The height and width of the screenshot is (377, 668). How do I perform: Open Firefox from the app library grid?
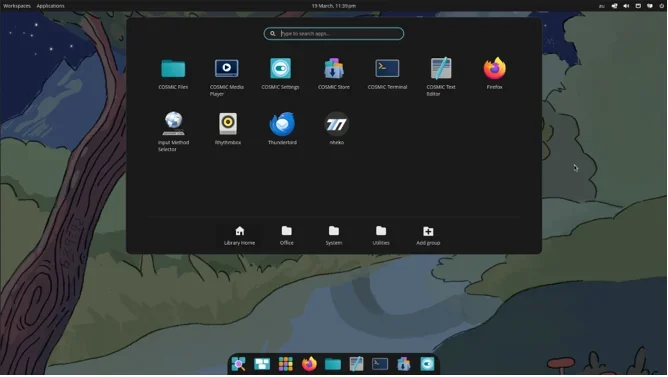(494, 74)
